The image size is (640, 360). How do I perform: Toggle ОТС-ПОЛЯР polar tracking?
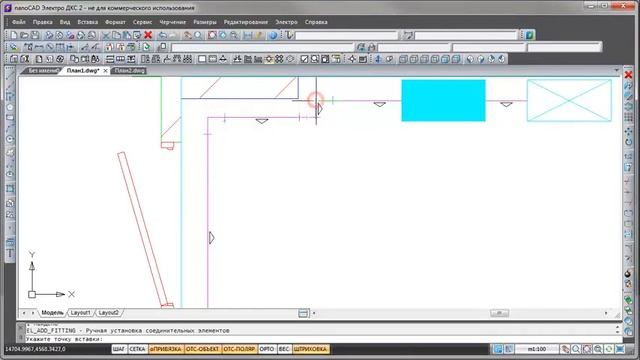click(x=240, y=349)
